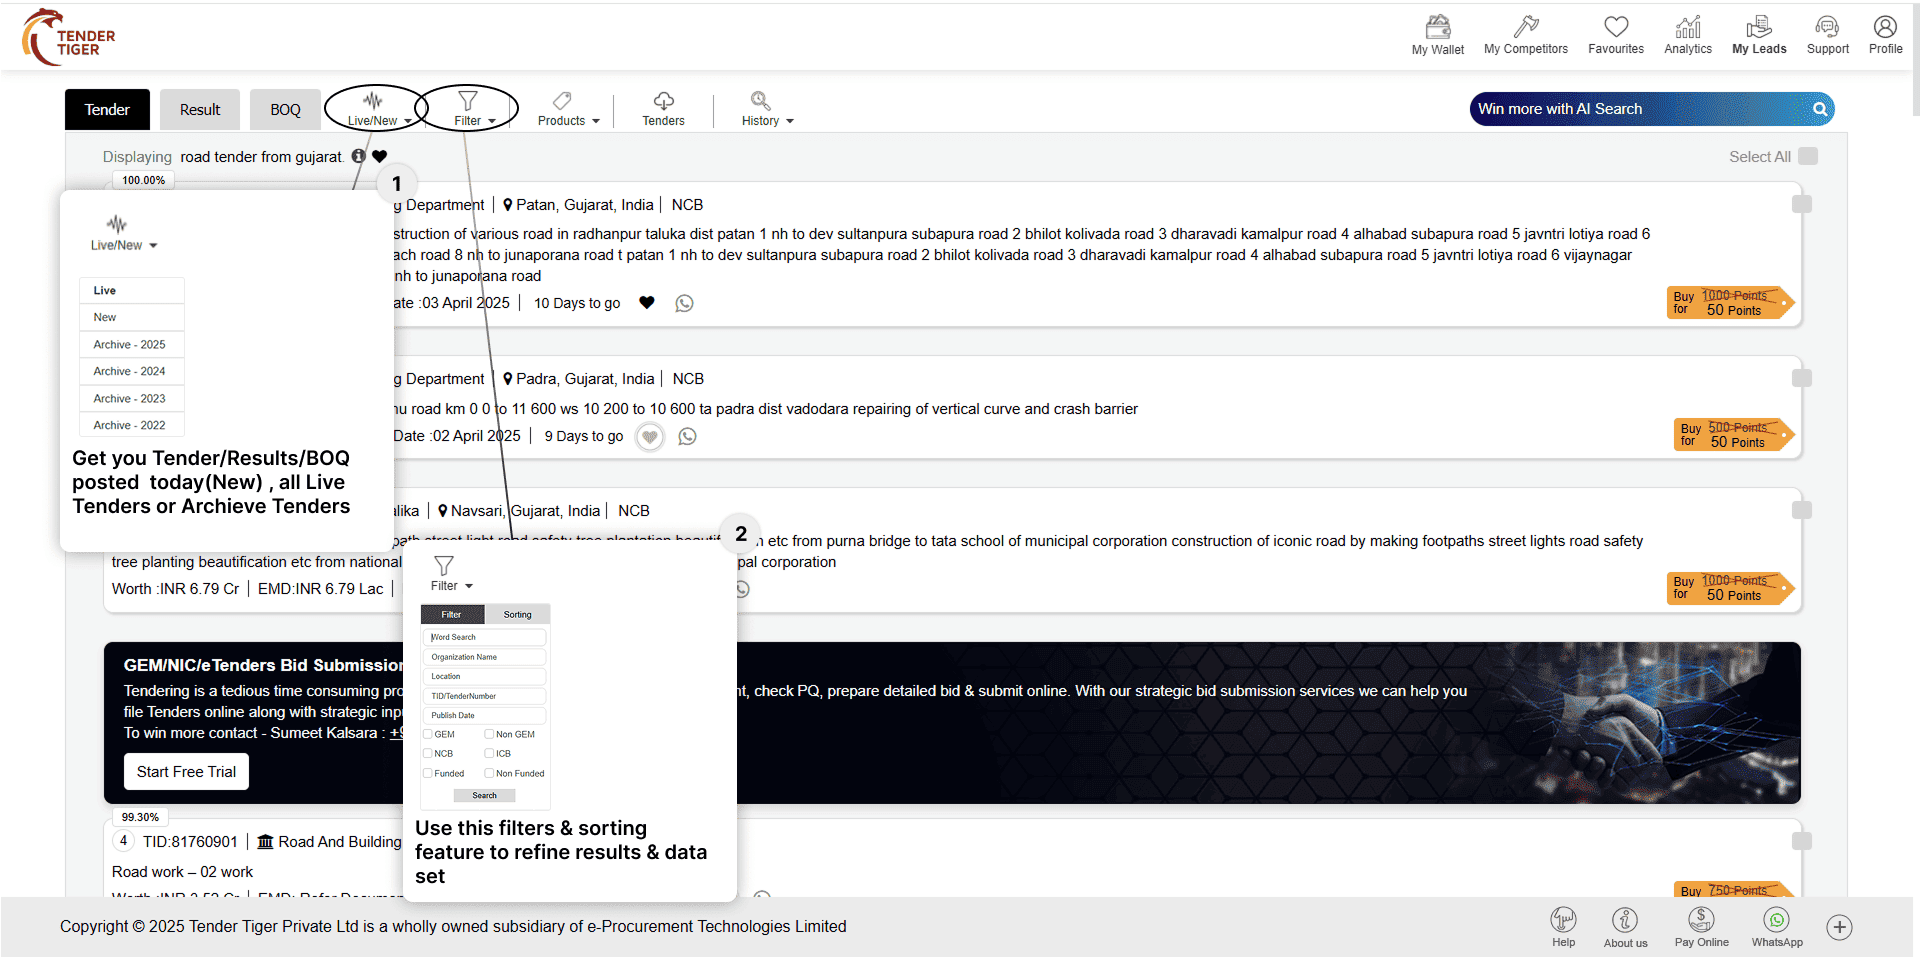Switch to the BOQ tab

285,109
